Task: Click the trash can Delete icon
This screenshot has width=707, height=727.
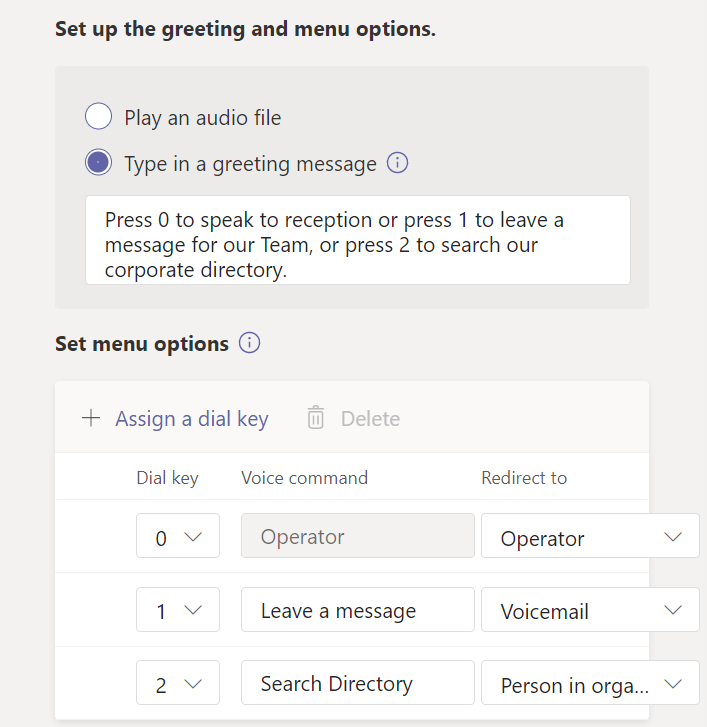Action: coord(316,418)
